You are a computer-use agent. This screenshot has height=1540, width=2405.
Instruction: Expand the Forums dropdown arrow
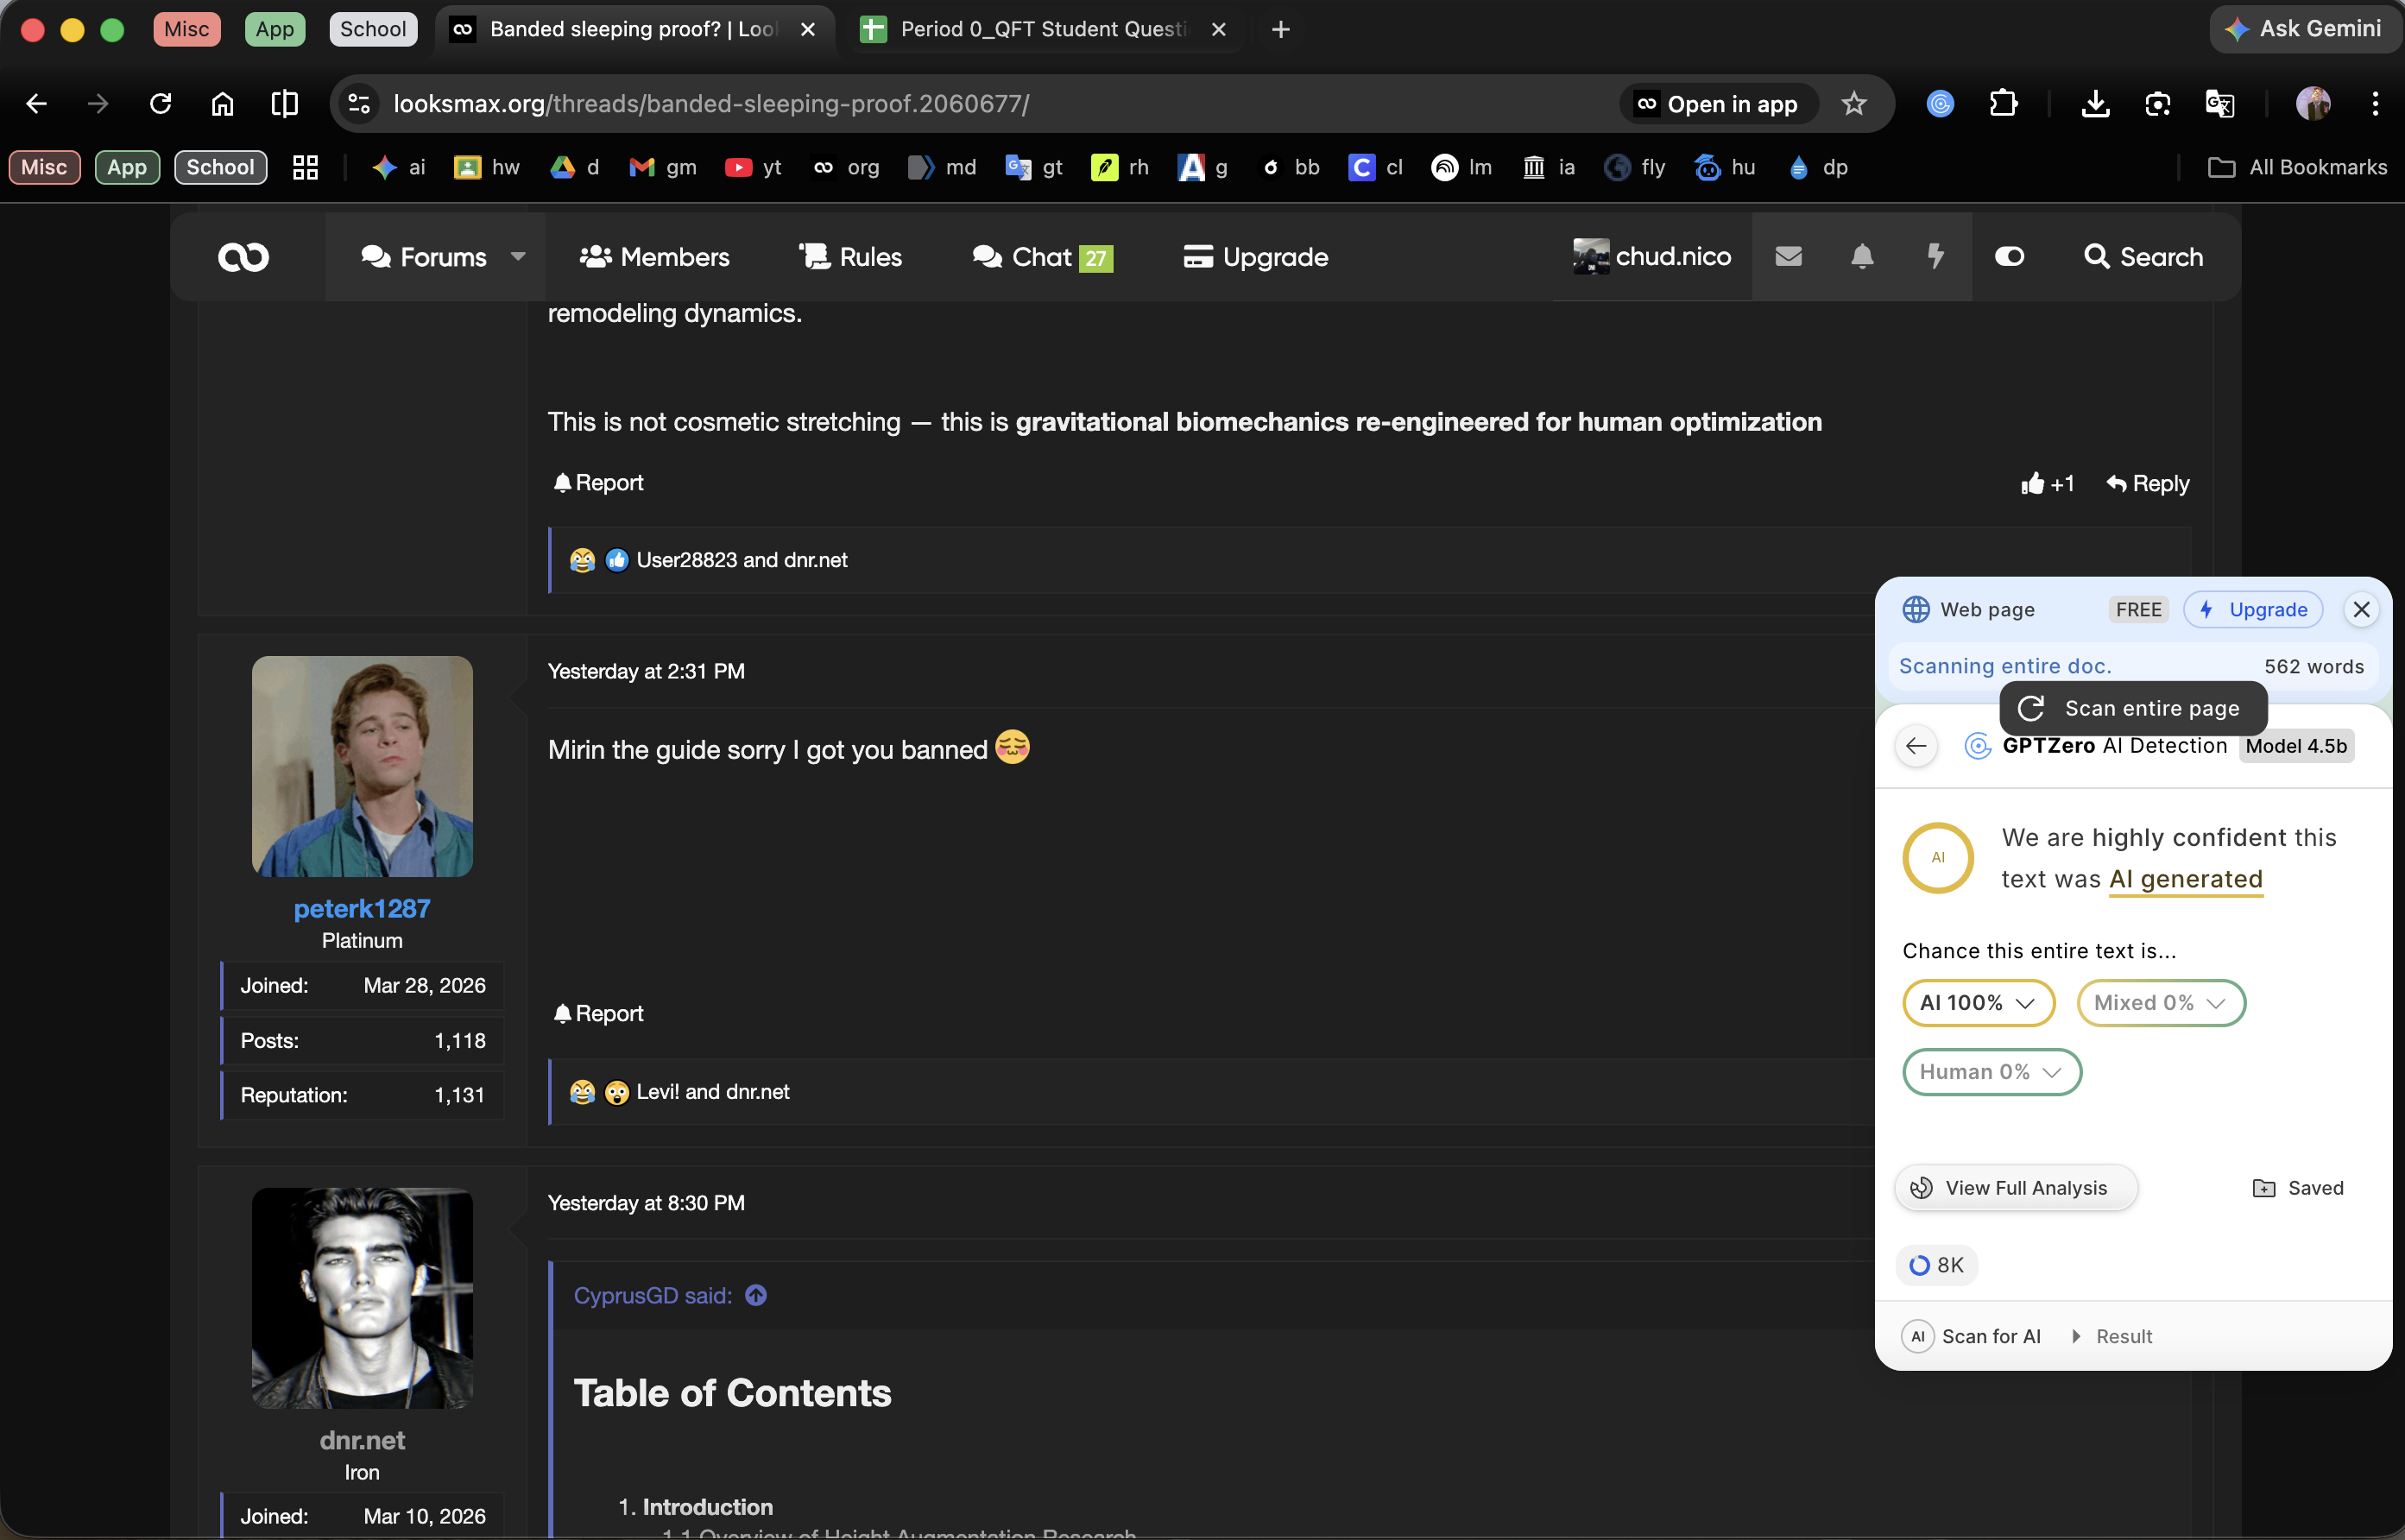(518, 256)
